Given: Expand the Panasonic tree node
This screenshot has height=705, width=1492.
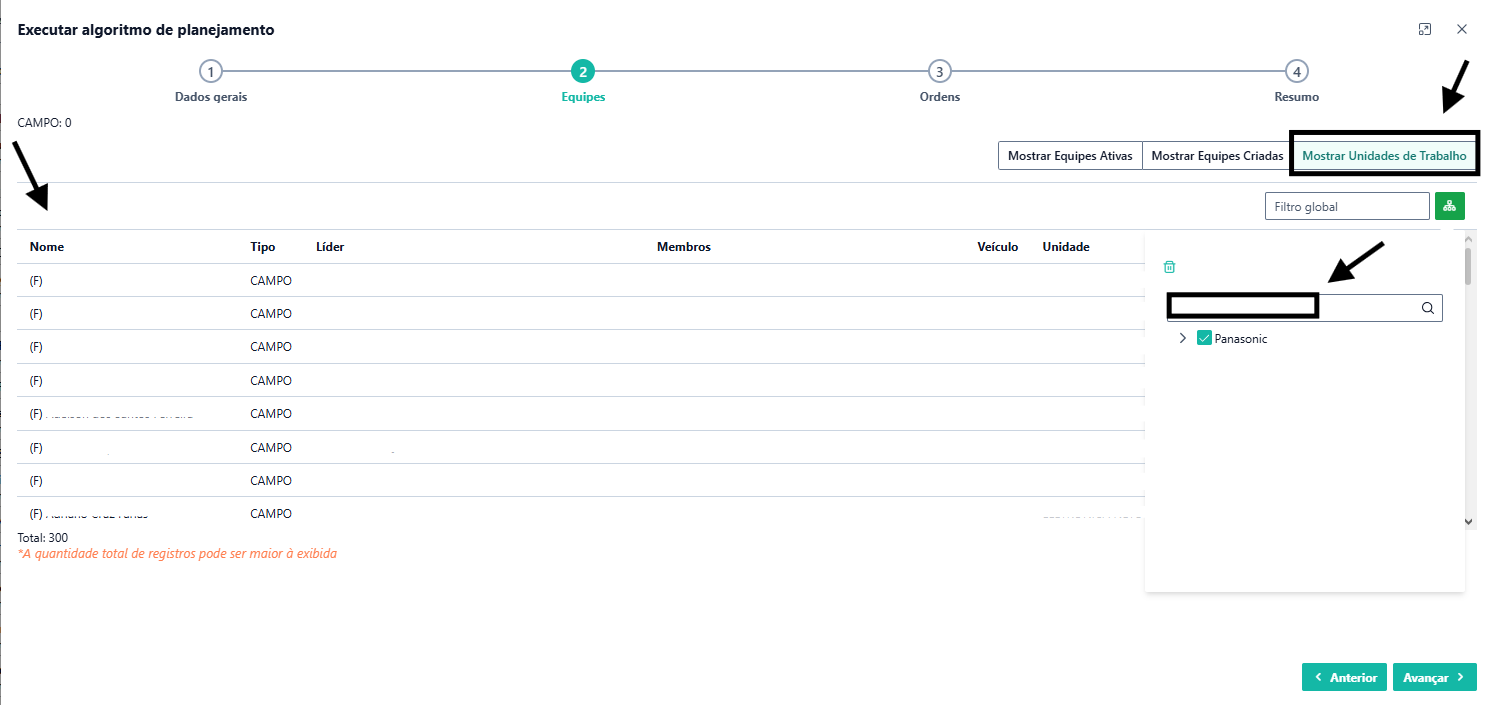Looking at the screenshot, I should coord(1182,339).
